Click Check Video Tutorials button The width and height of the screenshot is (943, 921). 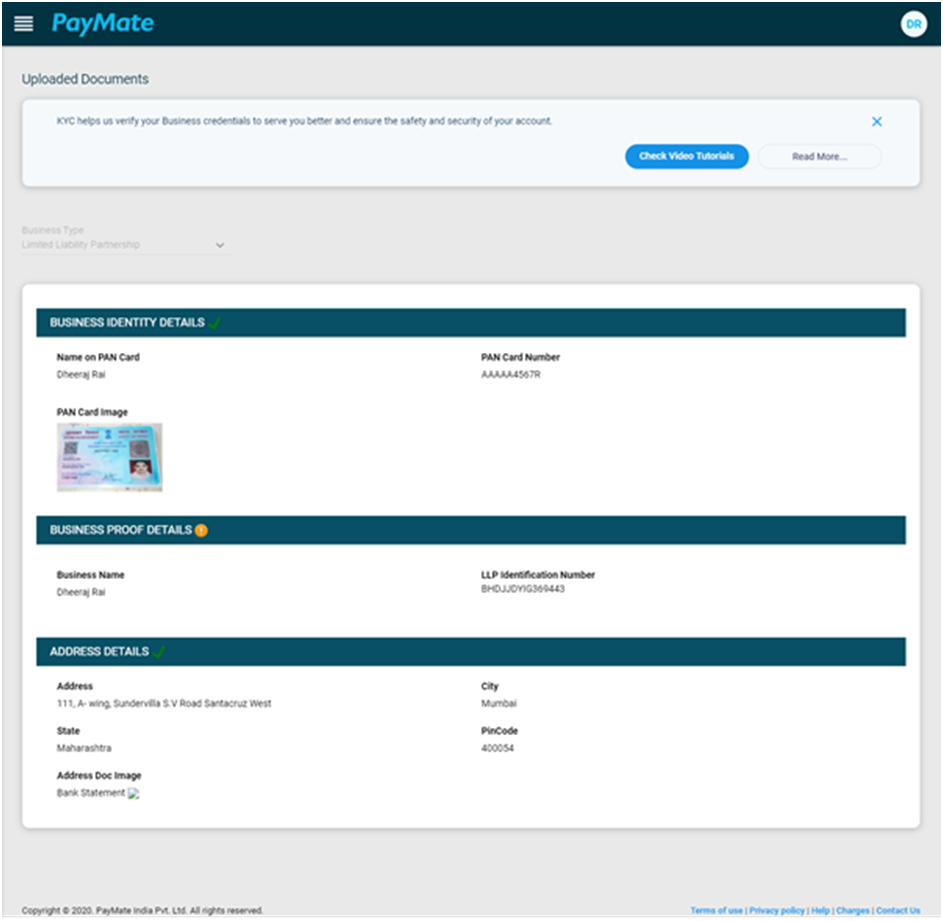[x=686, y=156]
